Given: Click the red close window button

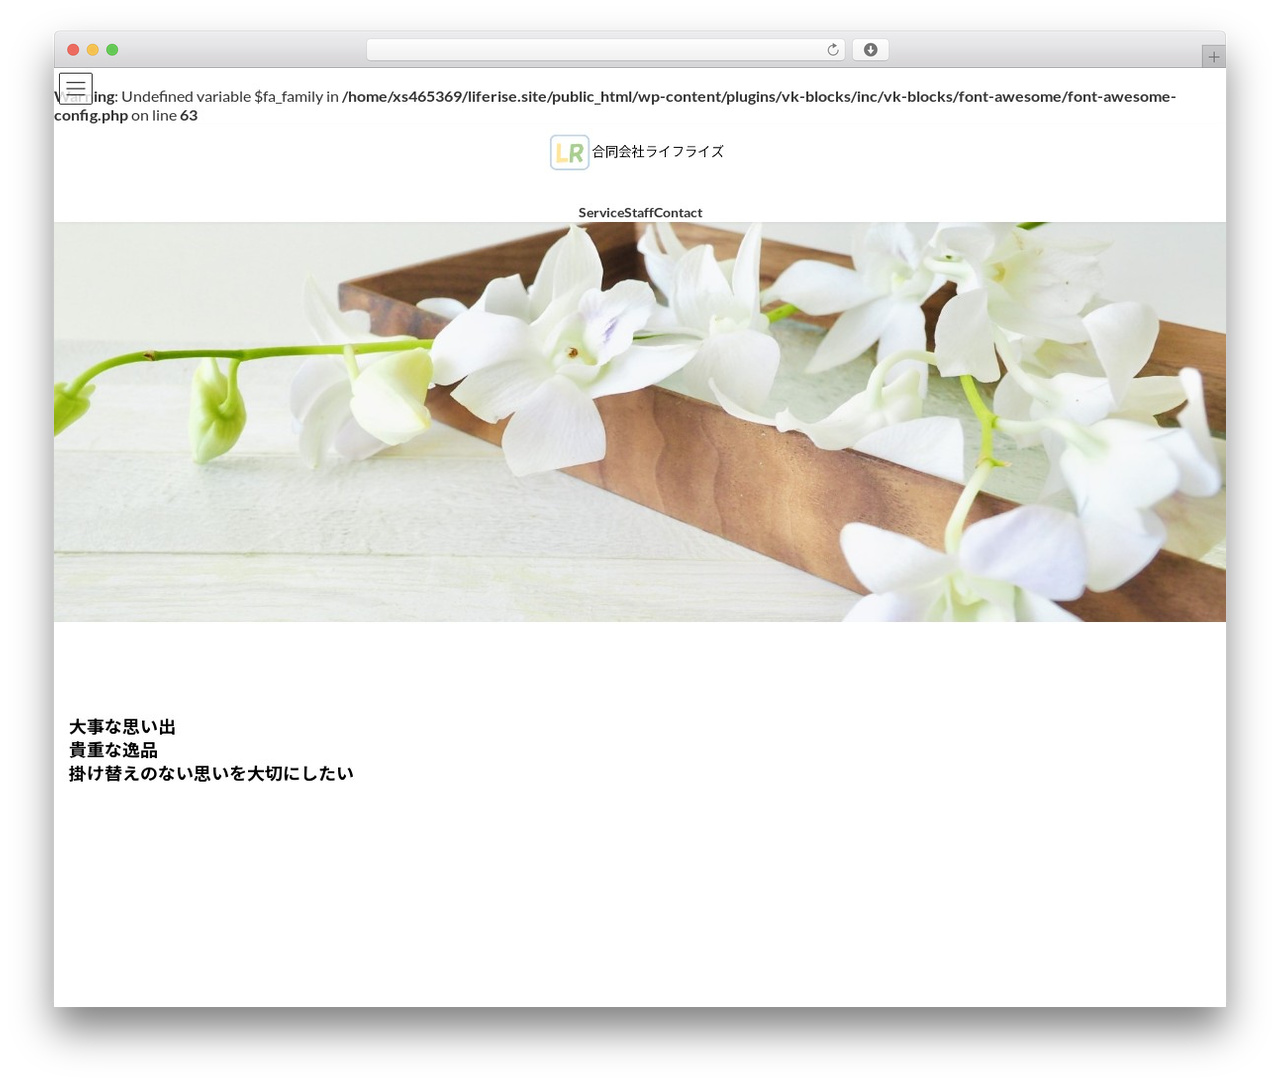Looking at the screenshot, I should pos(73,50).
